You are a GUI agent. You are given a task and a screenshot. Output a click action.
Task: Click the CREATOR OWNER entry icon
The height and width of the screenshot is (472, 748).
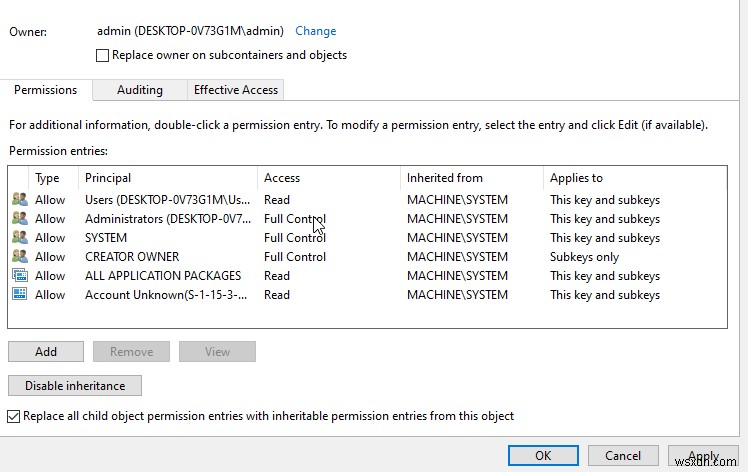point(20,257)
